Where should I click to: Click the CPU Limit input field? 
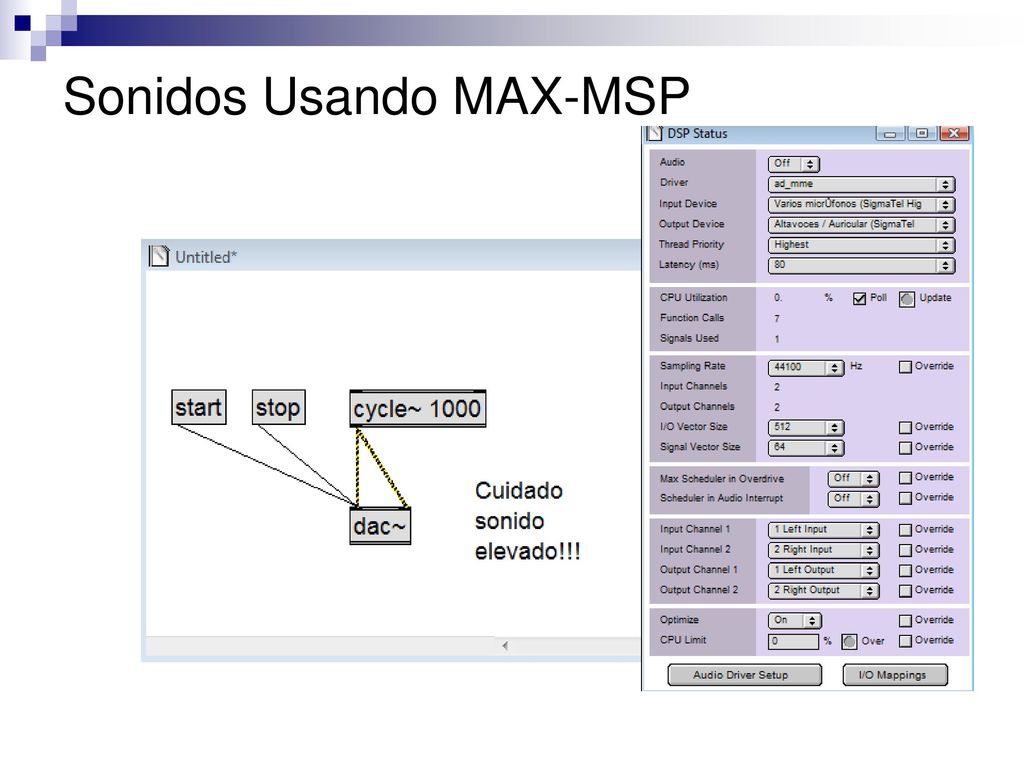[x=793, y=641]
